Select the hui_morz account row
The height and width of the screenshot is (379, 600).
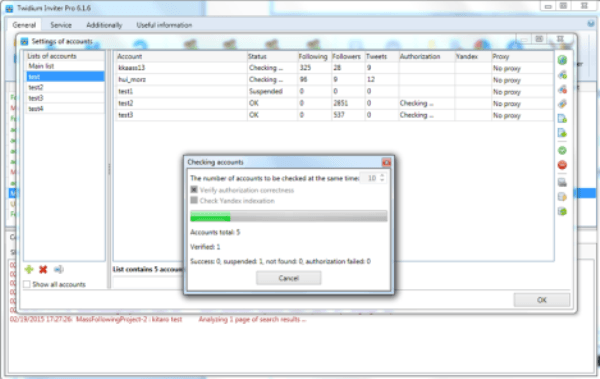click(334, 80)
